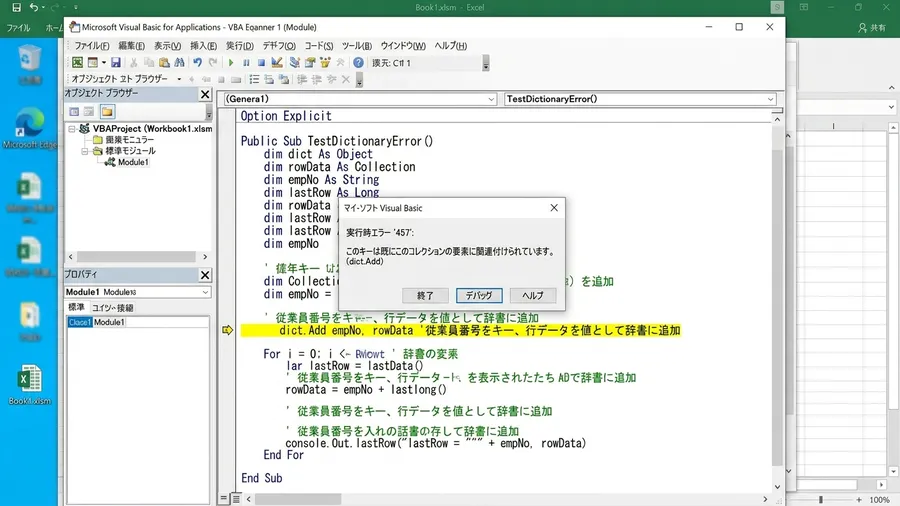
Task: Click the End Sub line in the code
Action: tap(262, 478)
